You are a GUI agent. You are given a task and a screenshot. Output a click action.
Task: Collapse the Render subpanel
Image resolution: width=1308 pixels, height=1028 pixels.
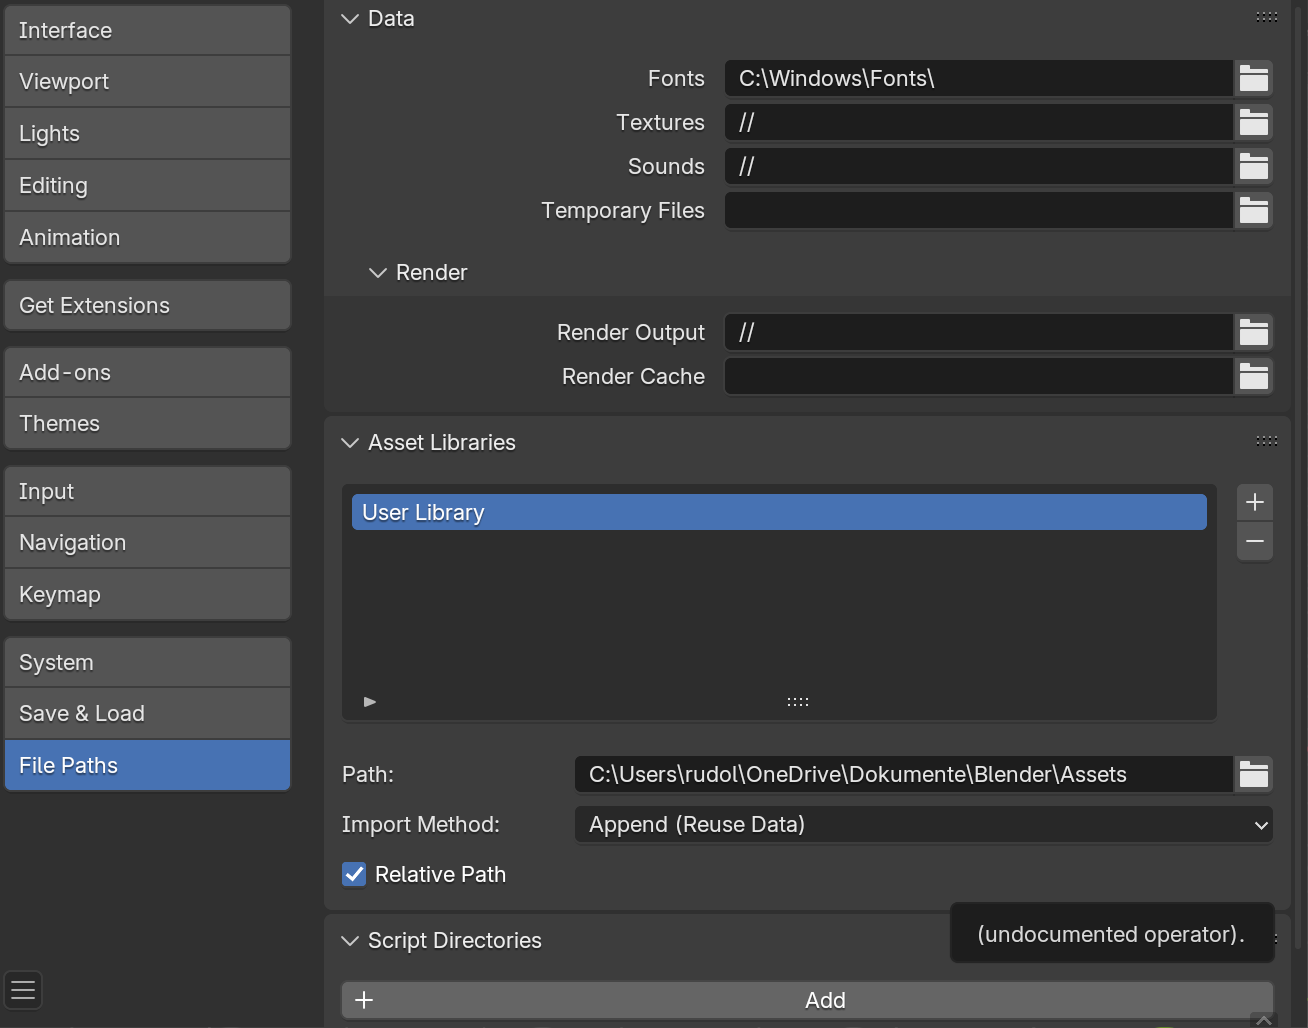378,272
